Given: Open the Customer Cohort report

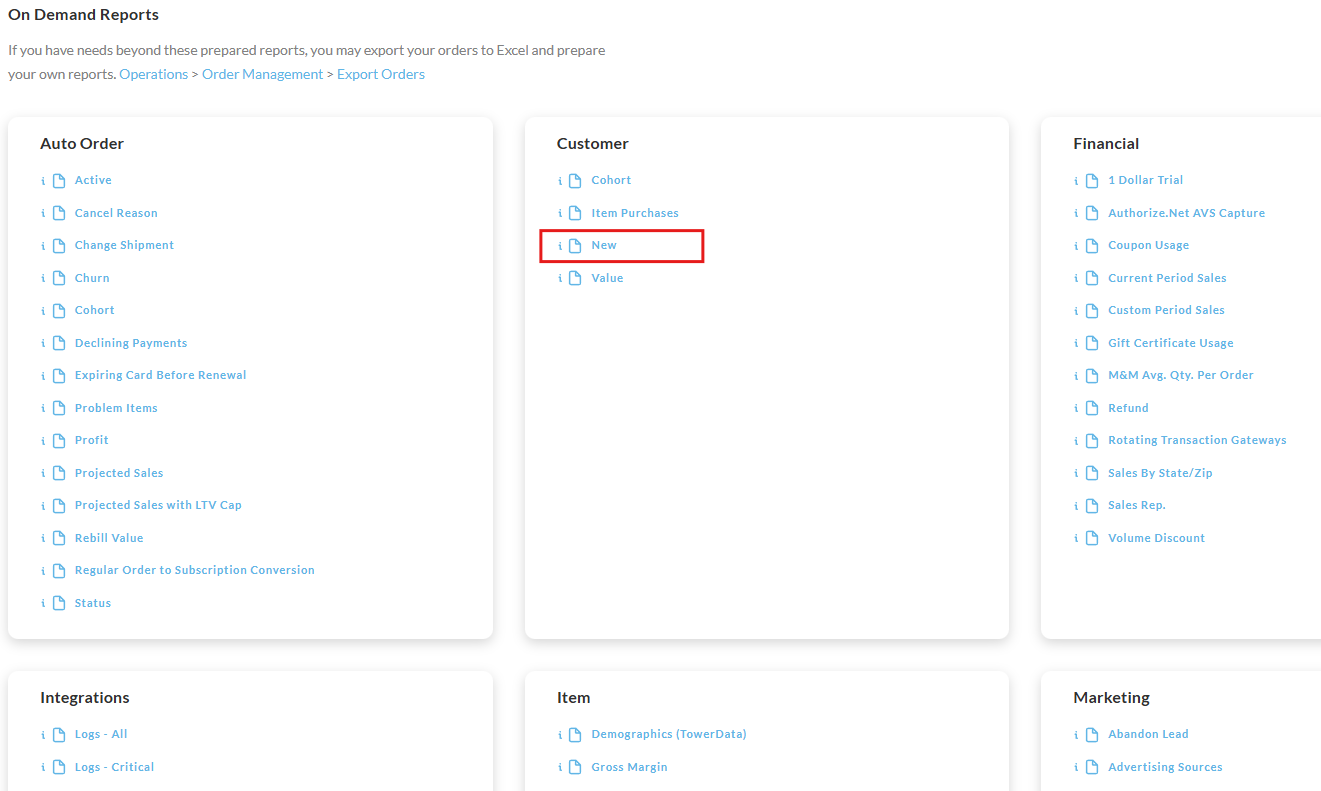Looking at the screenshot, I should tap(611, 180).
